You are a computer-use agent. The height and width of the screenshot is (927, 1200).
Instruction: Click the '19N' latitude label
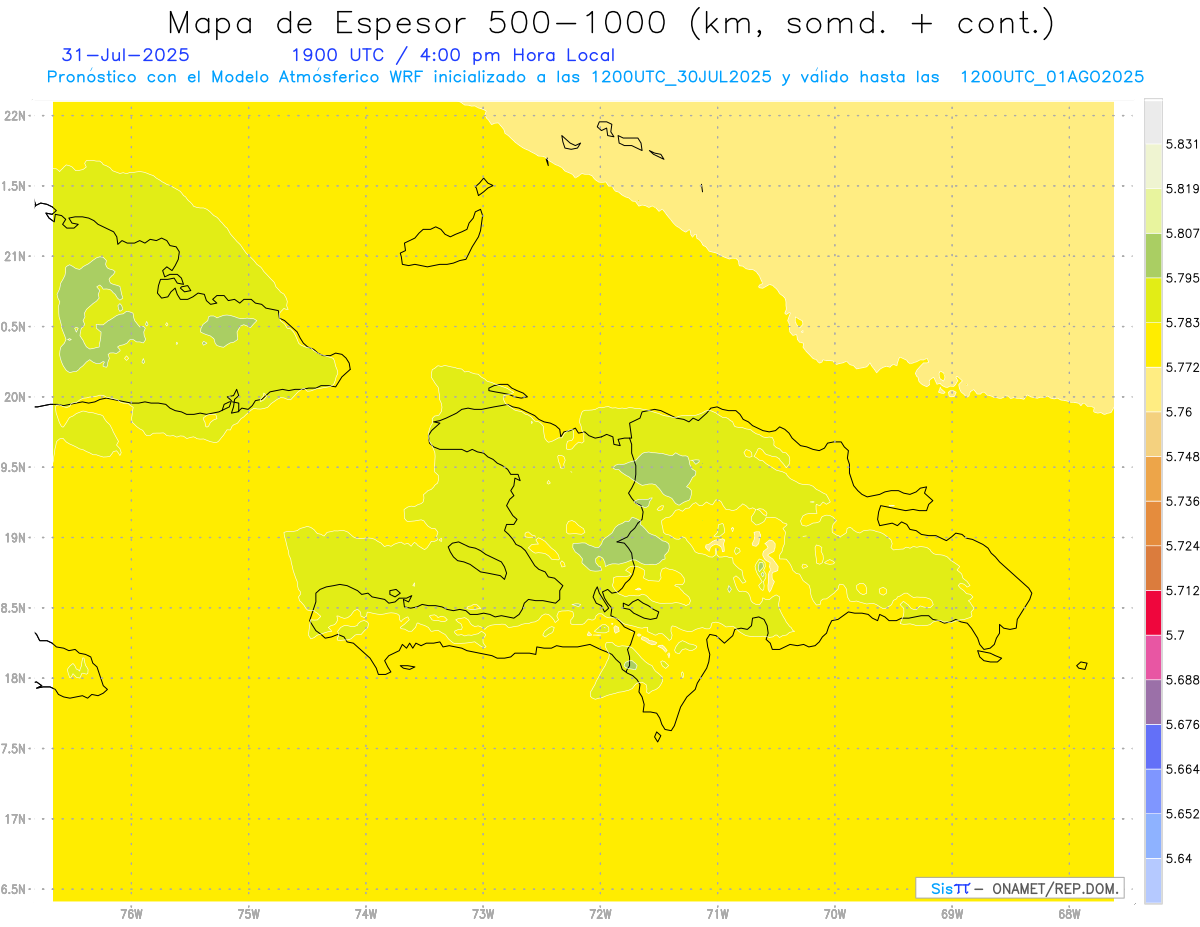(x=16, y=538)
